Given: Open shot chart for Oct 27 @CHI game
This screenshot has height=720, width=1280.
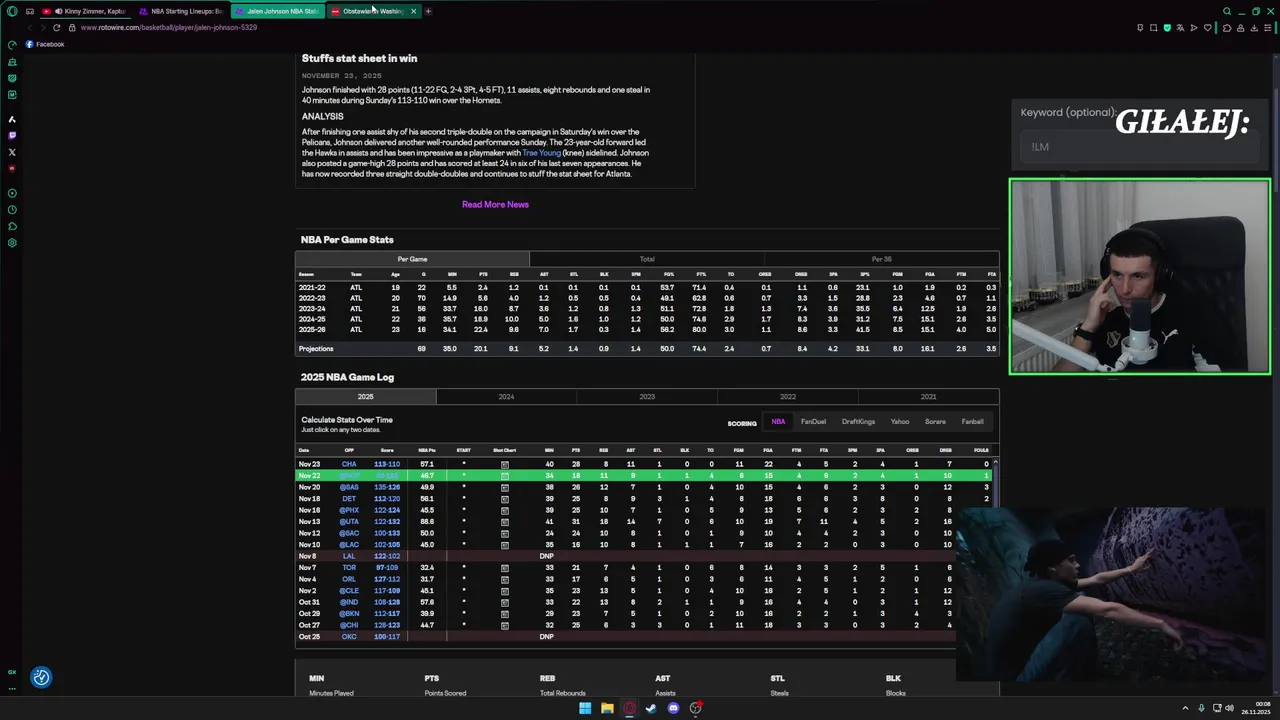Looking at the screenshot, I should (505, 625).
